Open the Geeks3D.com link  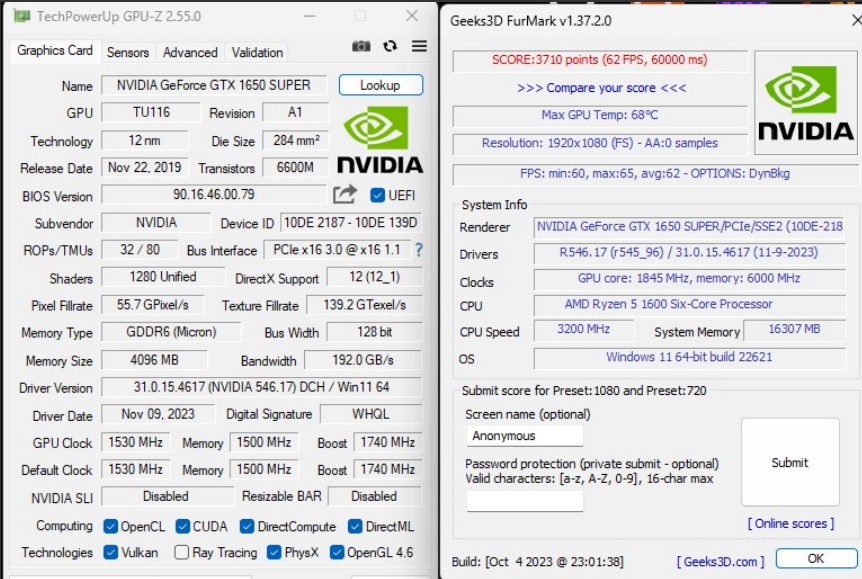[720, 561]
